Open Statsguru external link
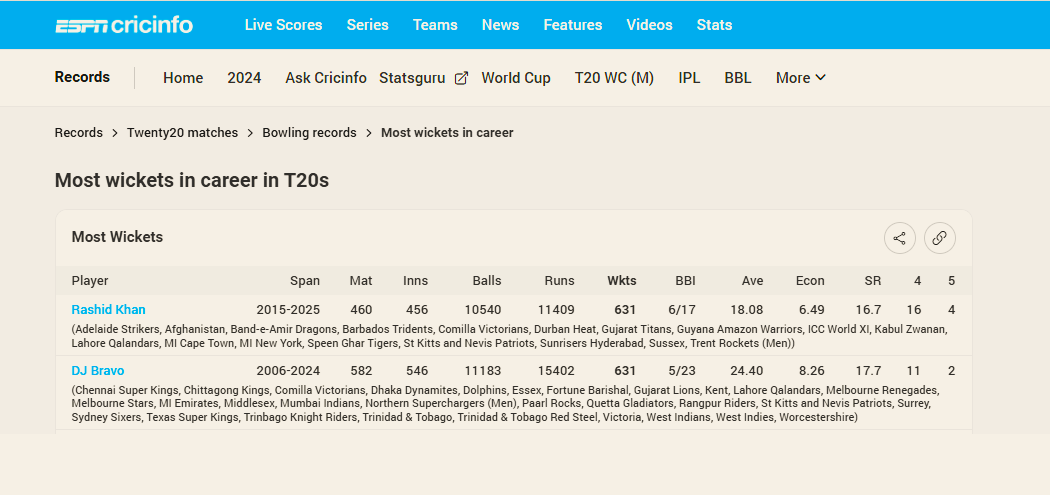 pyautogui.click(x=423, y=78)
